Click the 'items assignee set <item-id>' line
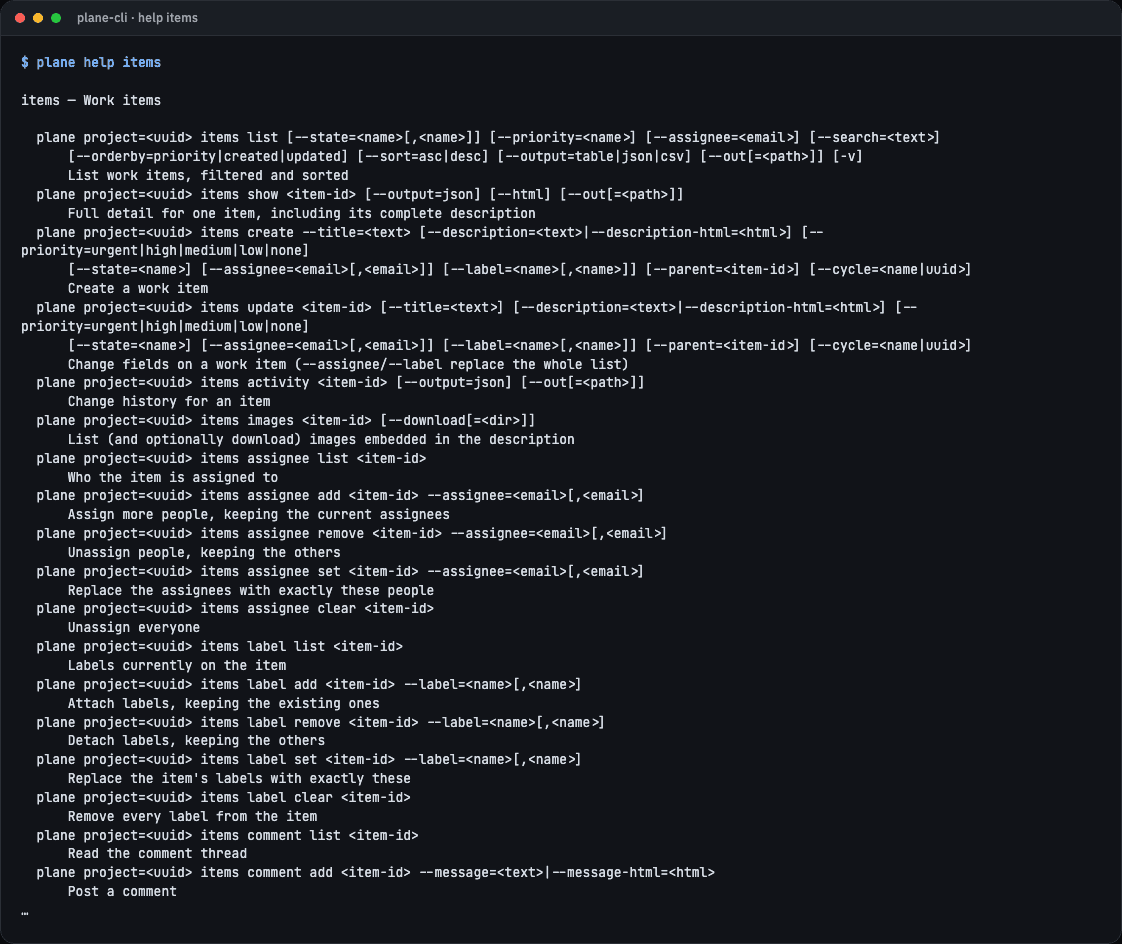This screenshot has height=944, width=1122. point(340,571)
